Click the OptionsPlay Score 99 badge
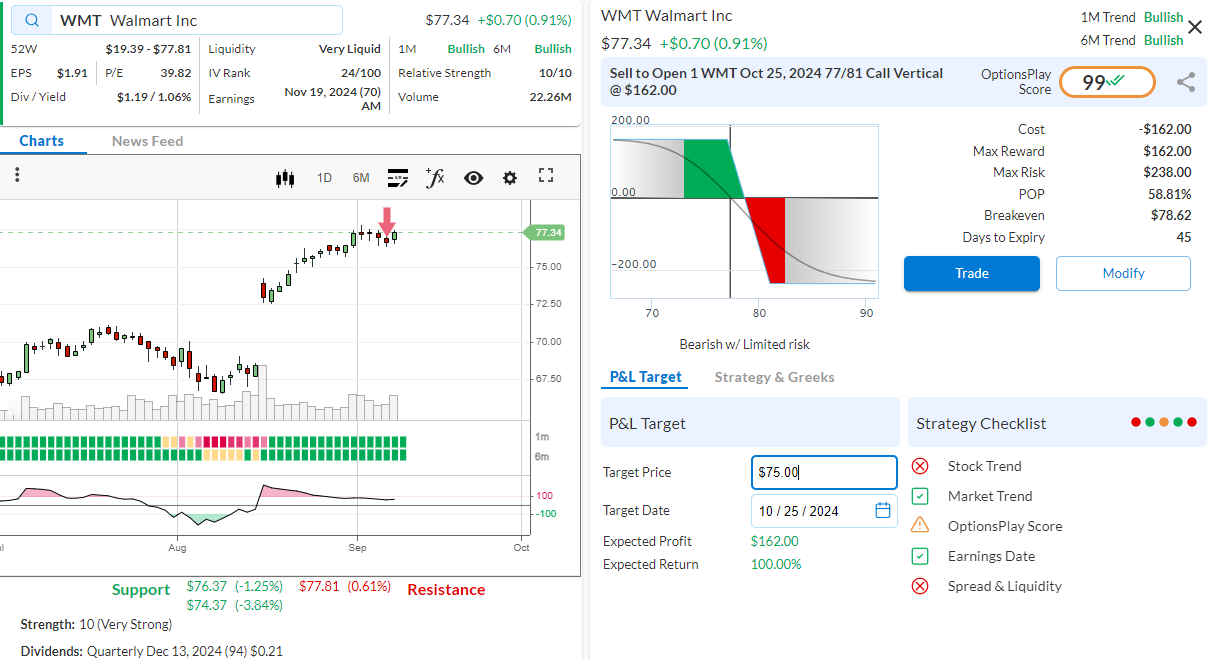1207x660 pixels. point(1107,82)
